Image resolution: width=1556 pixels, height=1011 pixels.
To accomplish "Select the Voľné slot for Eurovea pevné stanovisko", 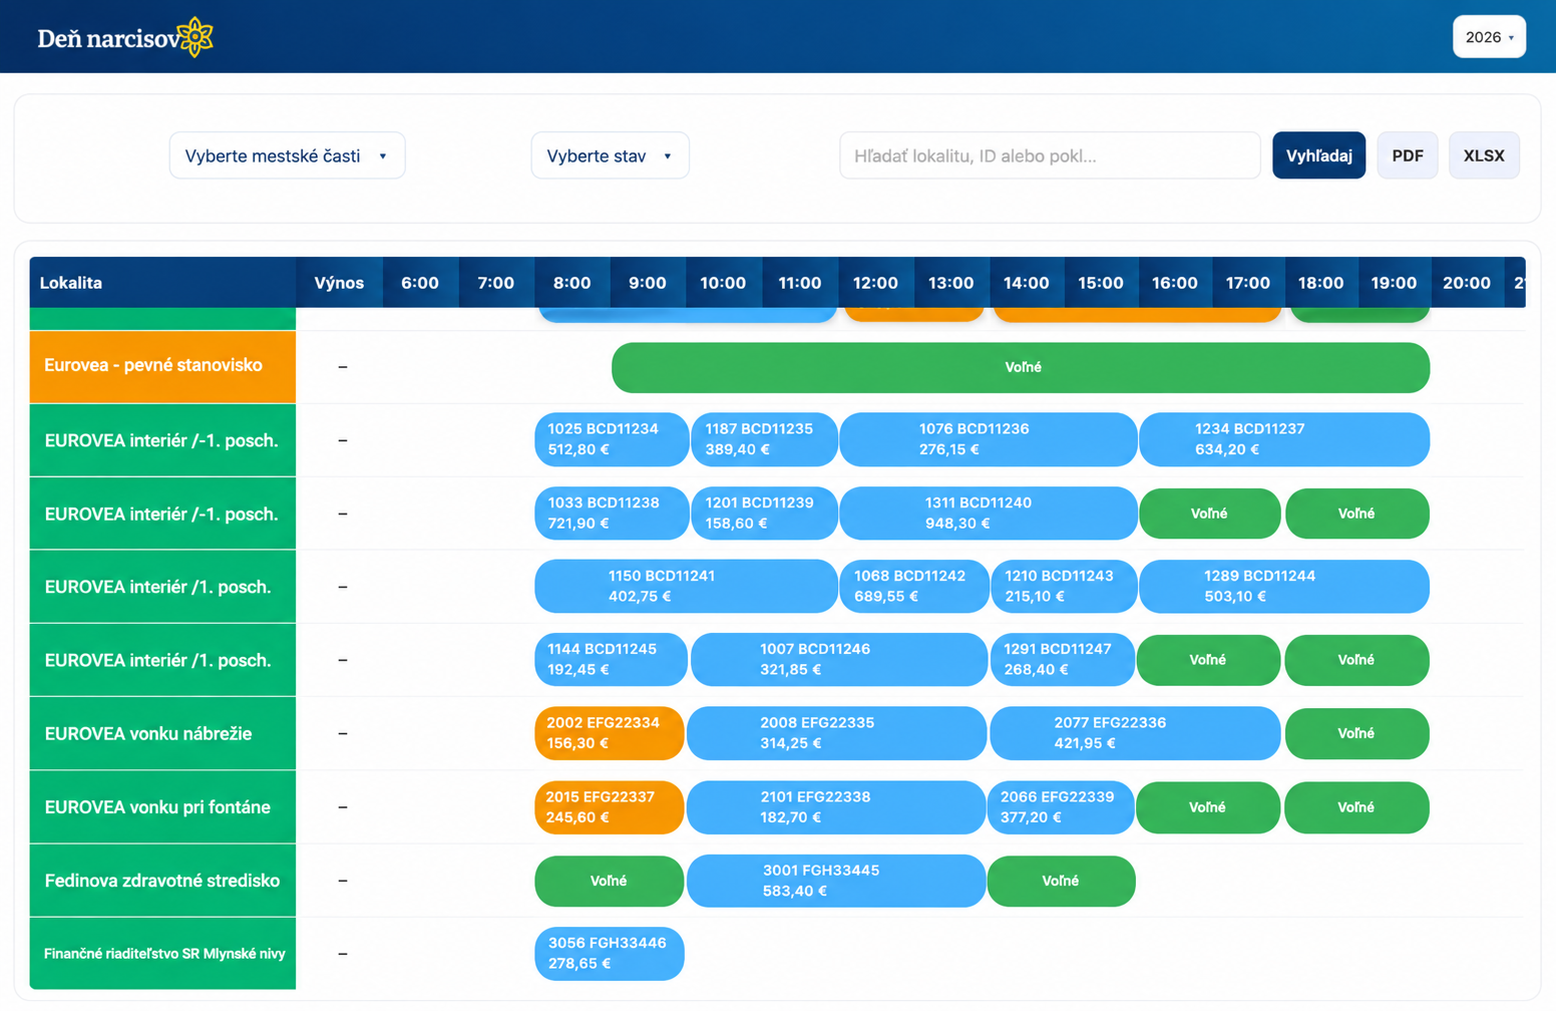I will [x=1021, y=367].
